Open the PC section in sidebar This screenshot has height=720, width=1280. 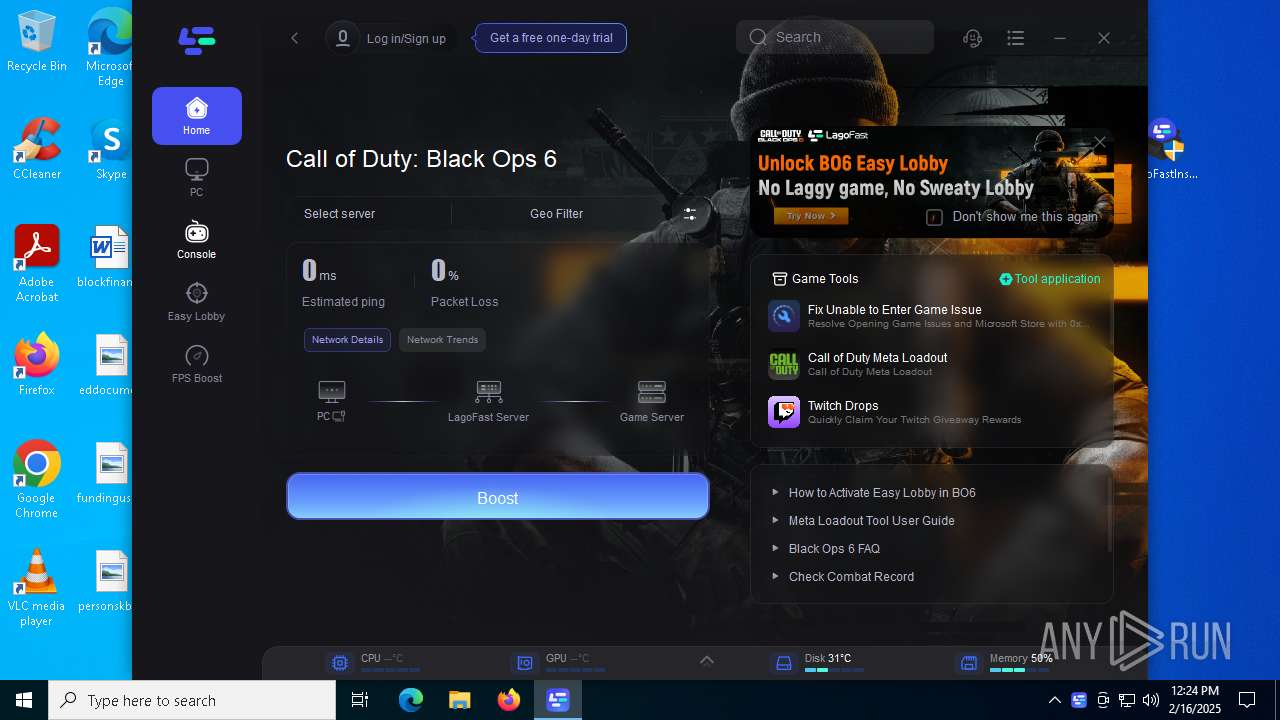pos(197,178)
